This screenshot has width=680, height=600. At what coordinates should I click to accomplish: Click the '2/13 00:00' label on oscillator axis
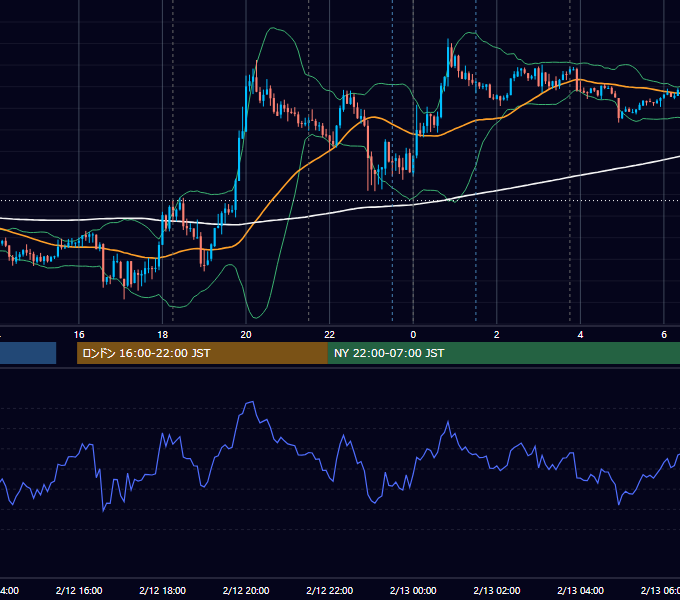pos(413,590)
